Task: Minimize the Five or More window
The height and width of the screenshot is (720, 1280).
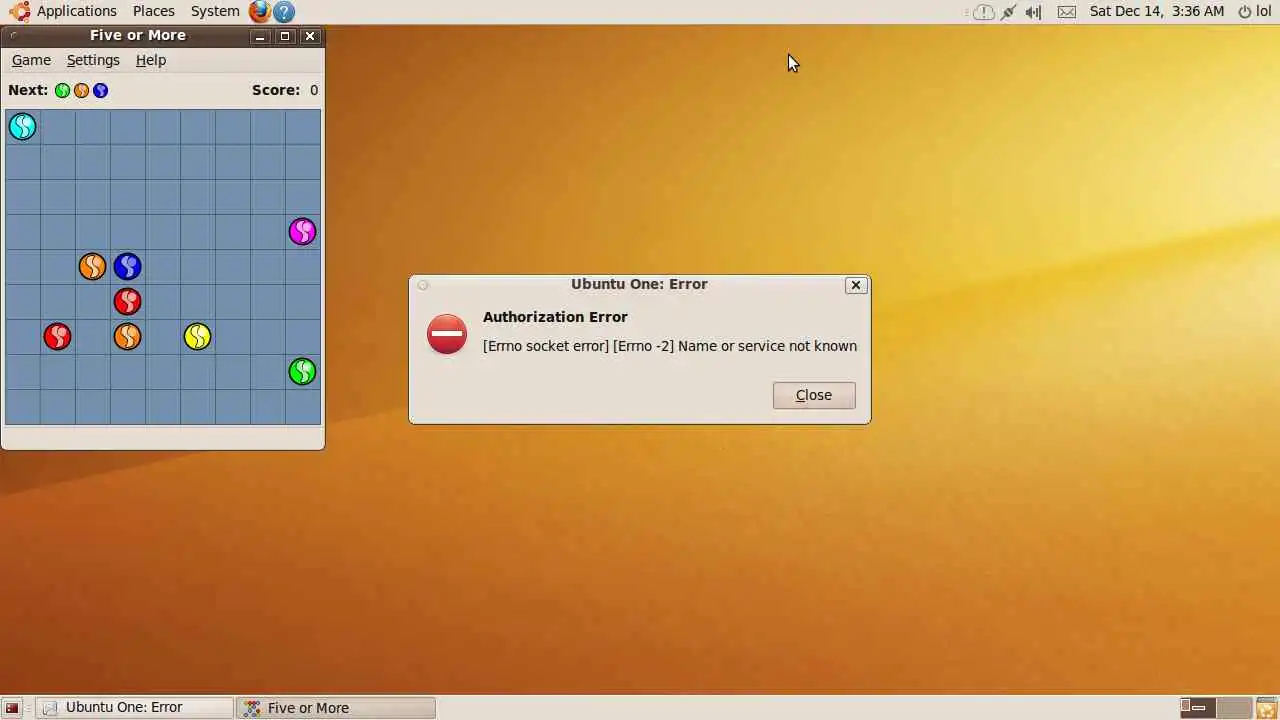Action: pos(260,36)
